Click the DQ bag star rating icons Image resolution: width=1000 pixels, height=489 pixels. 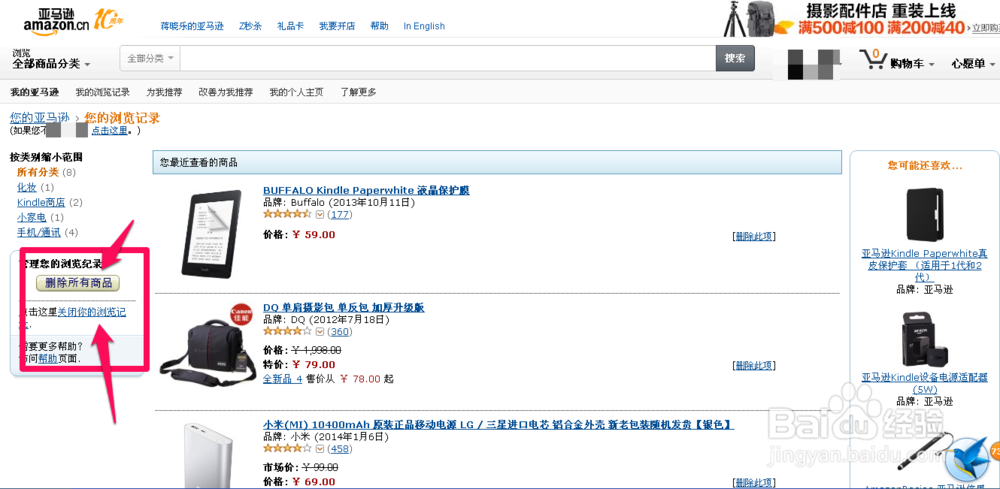pos(288,332)
